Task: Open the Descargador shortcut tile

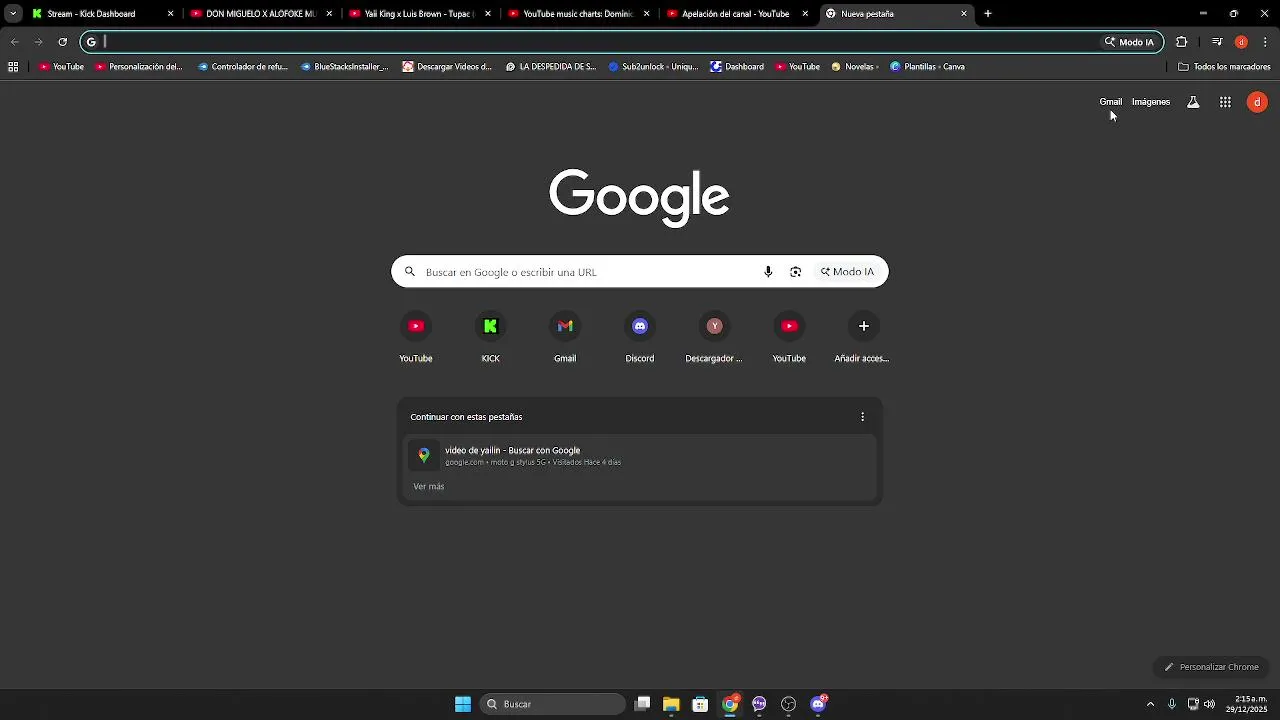Action: pos(714,337)
